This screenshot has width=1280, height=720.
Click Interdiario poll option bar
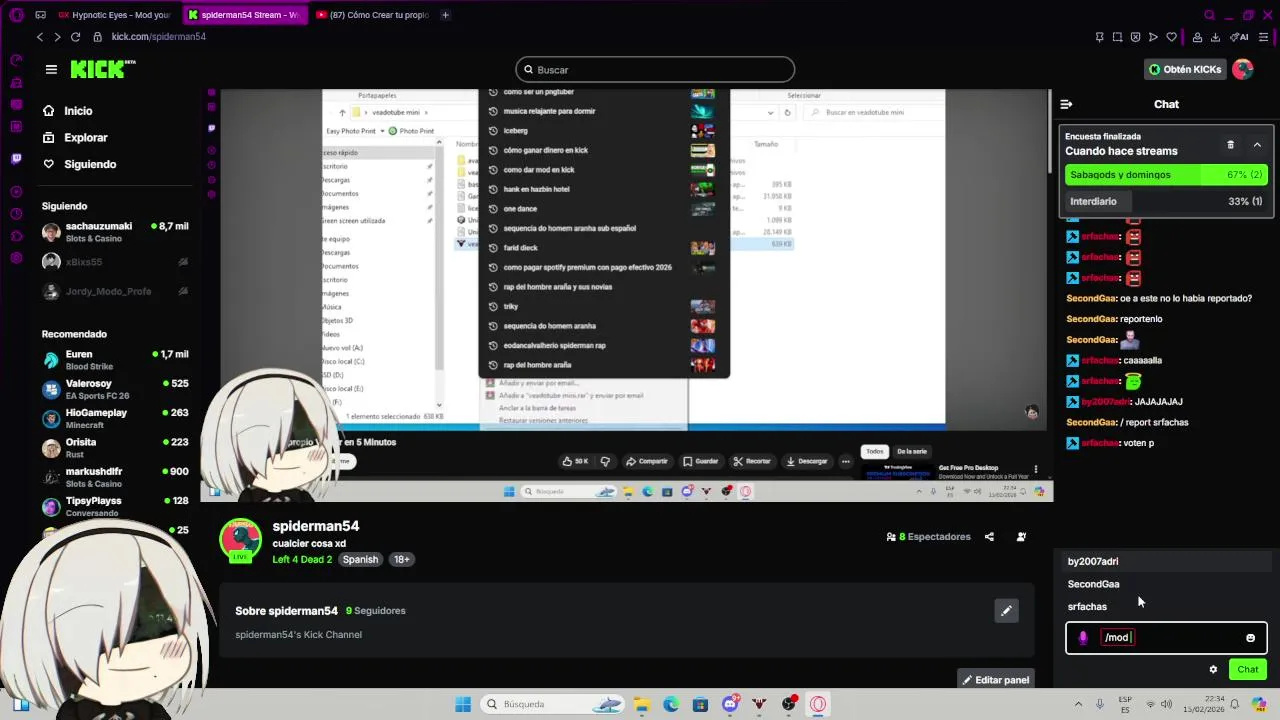click(1166, 201)
